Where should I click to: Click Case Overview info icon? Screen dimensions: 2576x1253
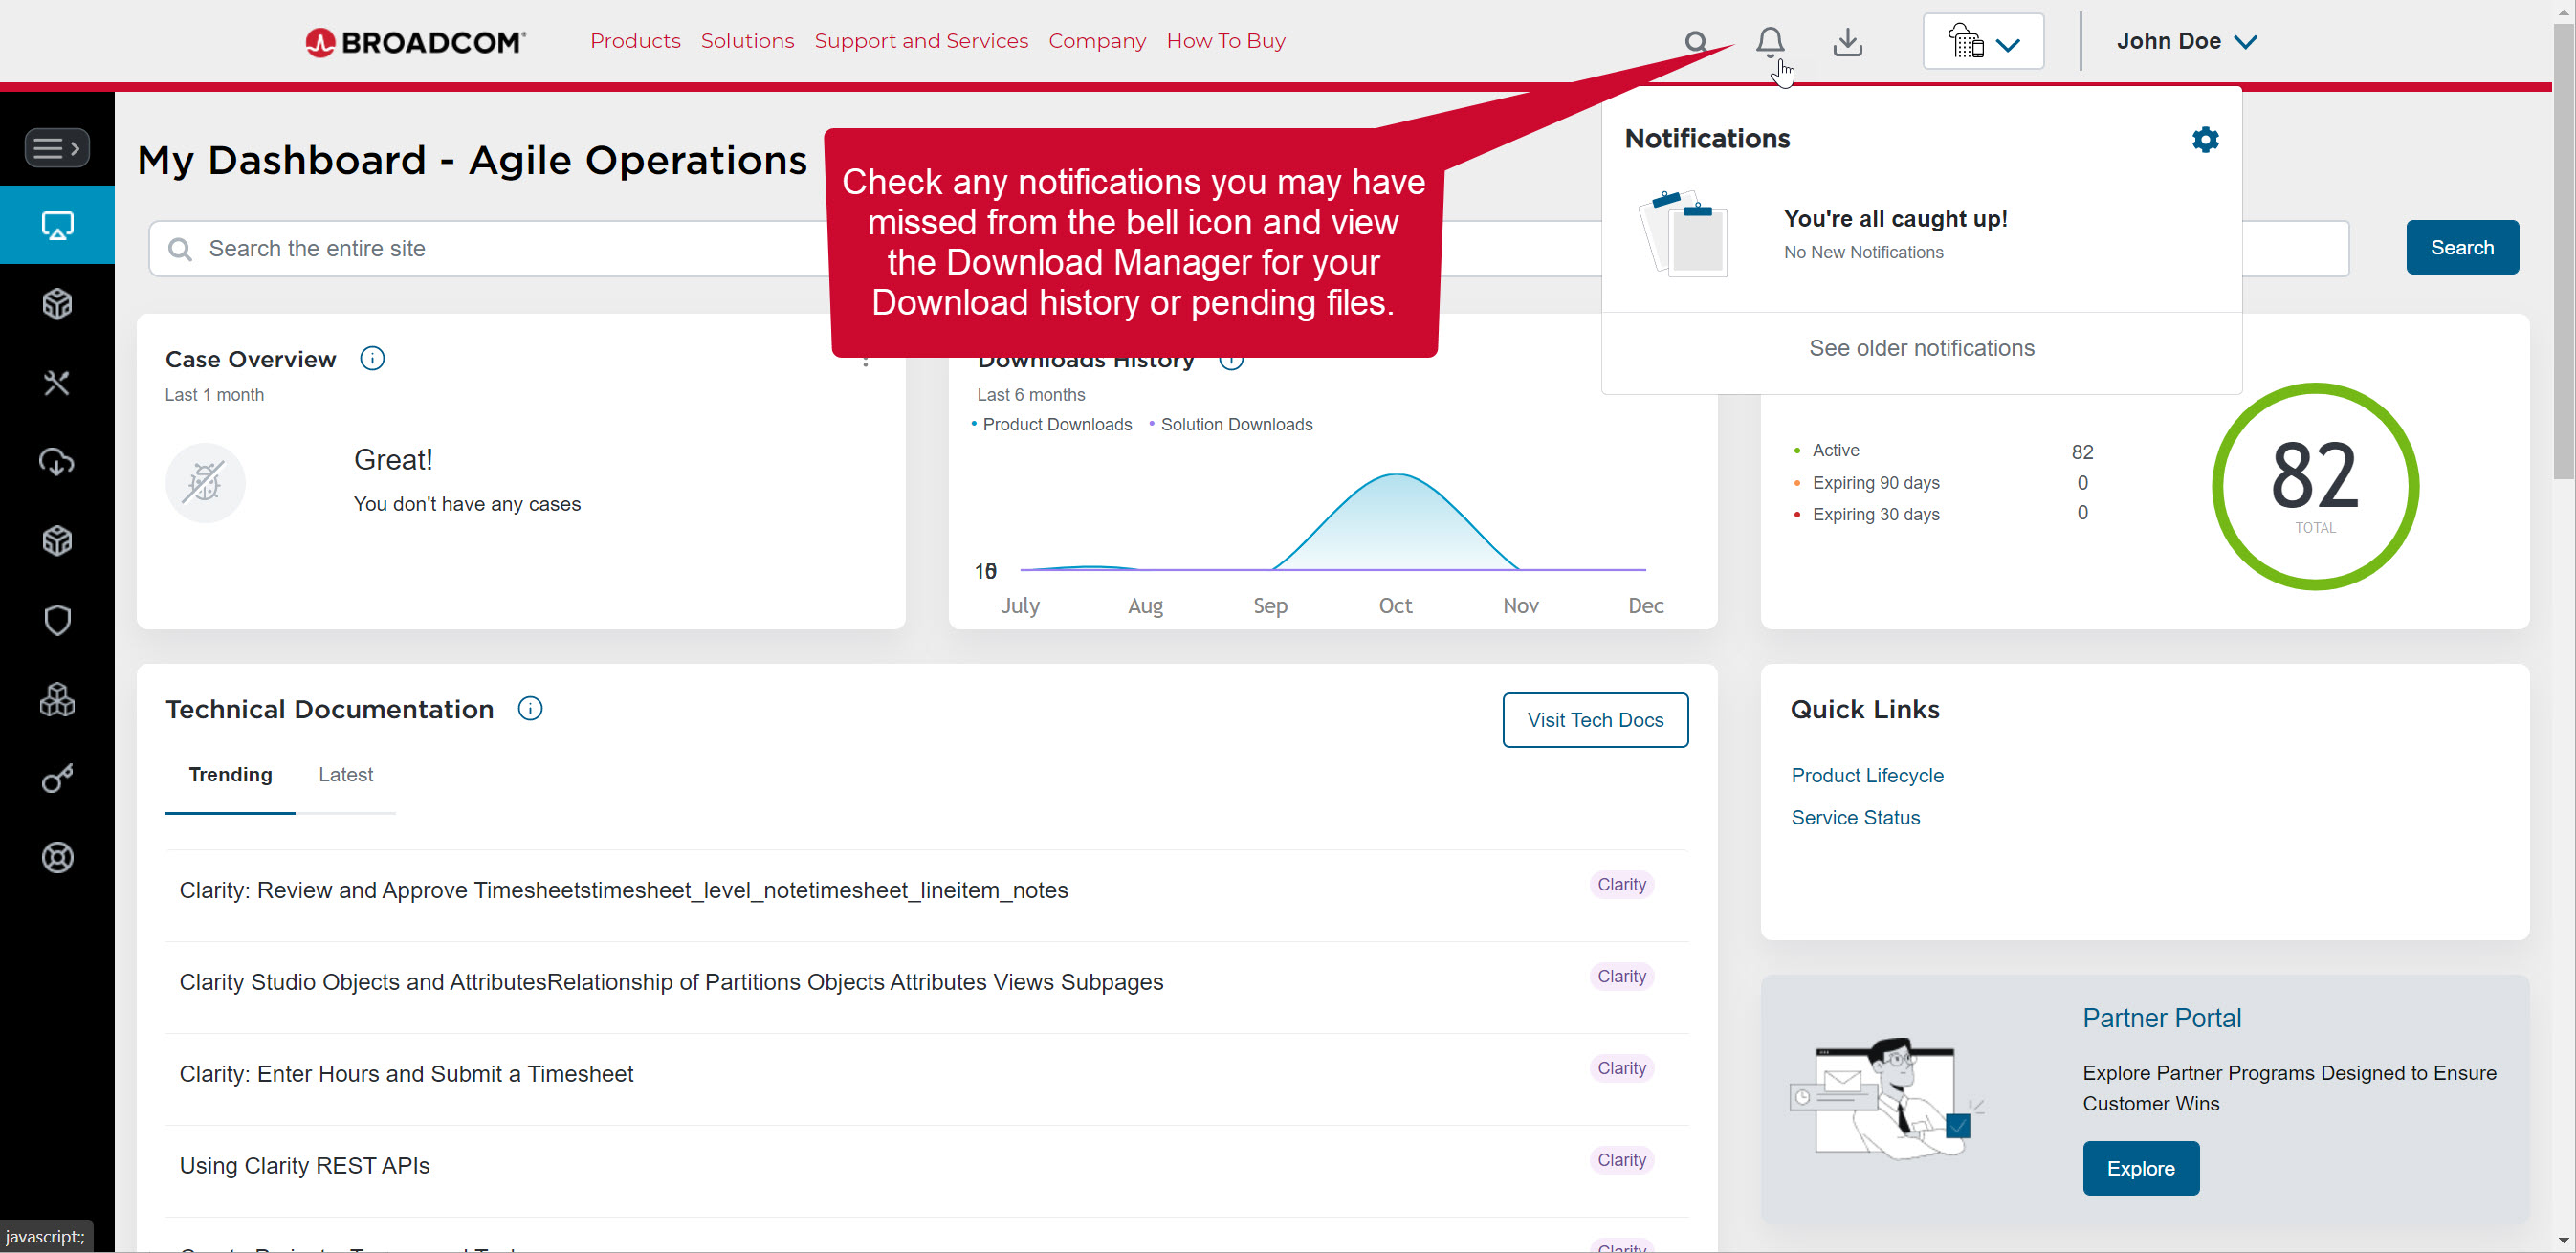[372, 359]
